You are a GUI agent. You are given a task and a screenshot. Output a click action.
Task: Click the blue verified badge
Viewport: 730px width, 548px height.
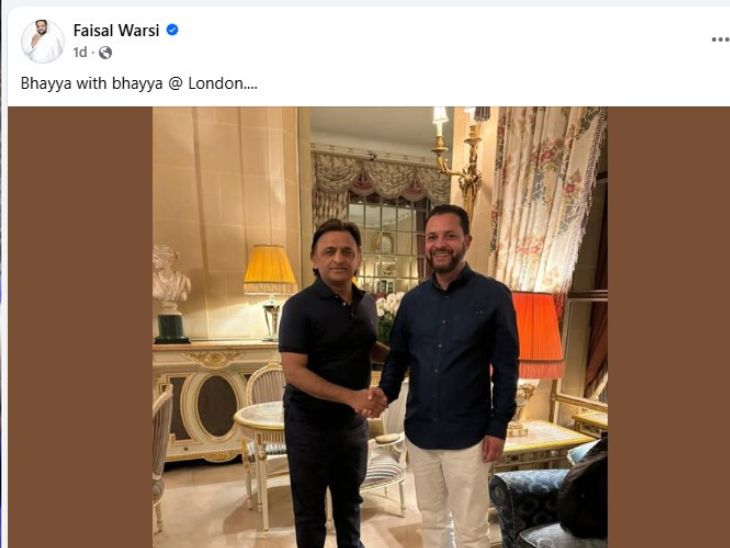pyautogui.click(x=172, y=30)
